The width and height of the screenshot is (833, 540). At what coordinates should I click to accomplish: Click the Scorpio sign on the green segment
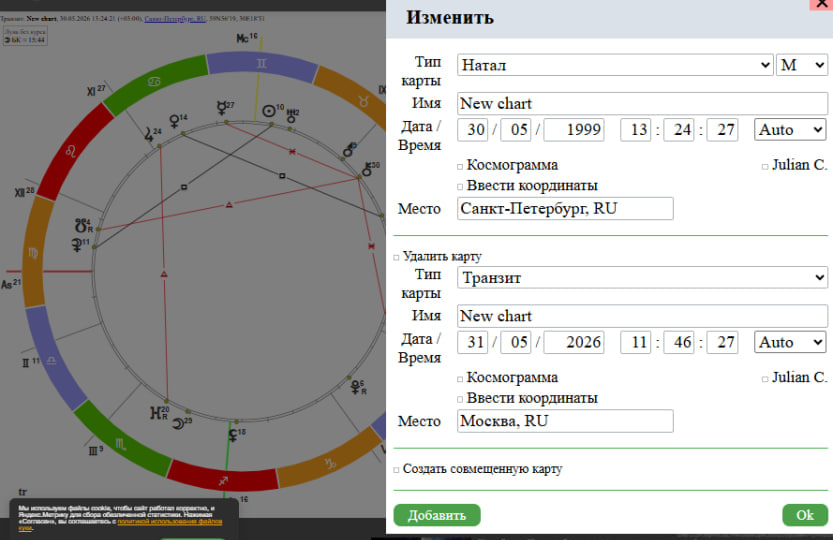tap(121, 444)
